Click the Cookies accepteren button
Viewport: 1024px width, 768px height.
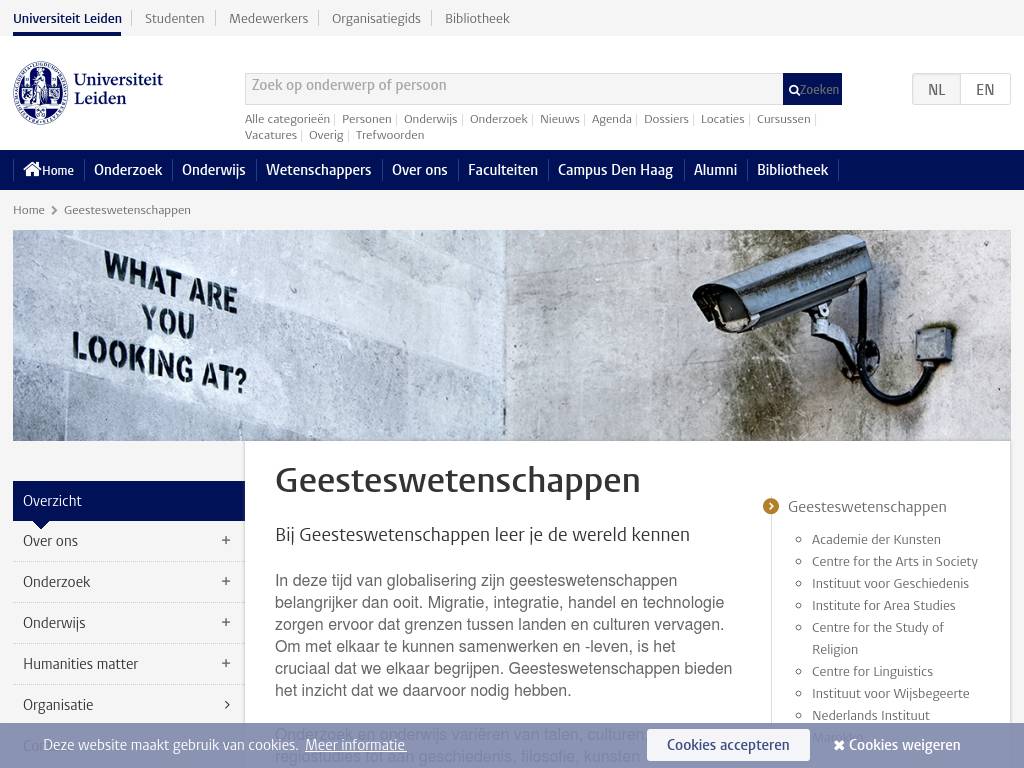click(727, 745)
